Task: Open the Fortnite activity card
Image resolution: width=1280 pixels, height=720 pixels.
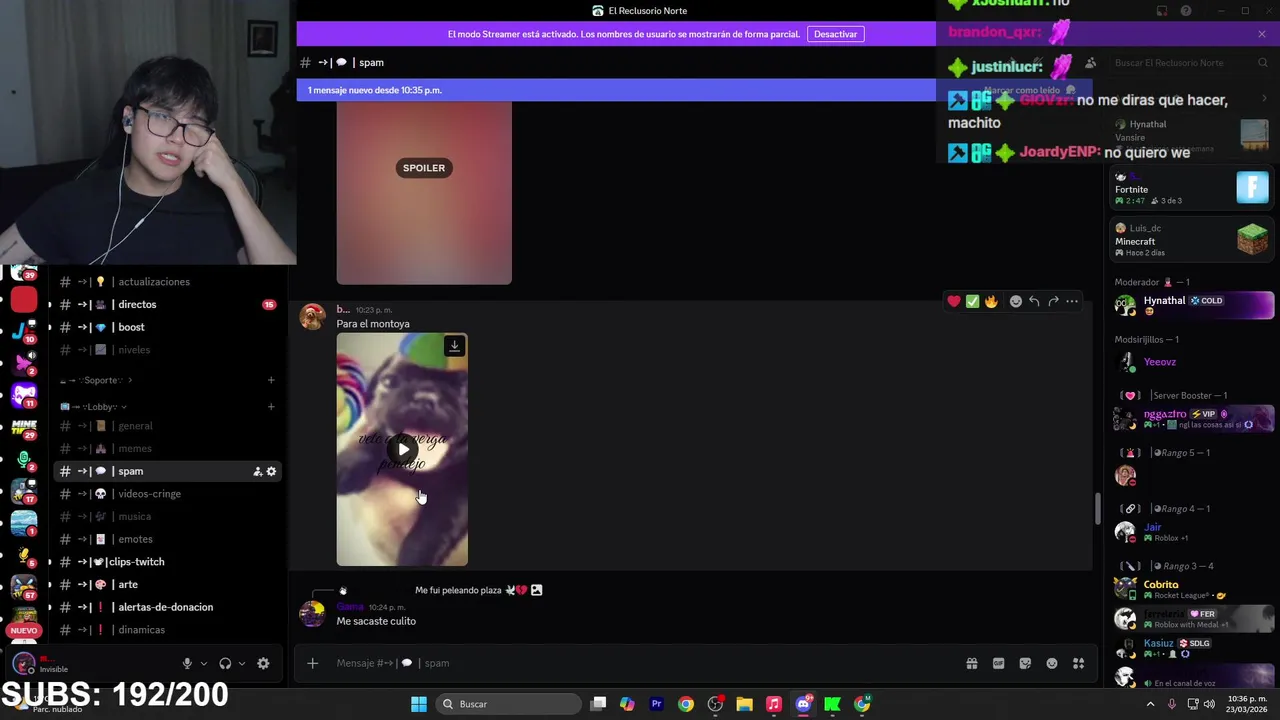Action: tap(1192, 188)
